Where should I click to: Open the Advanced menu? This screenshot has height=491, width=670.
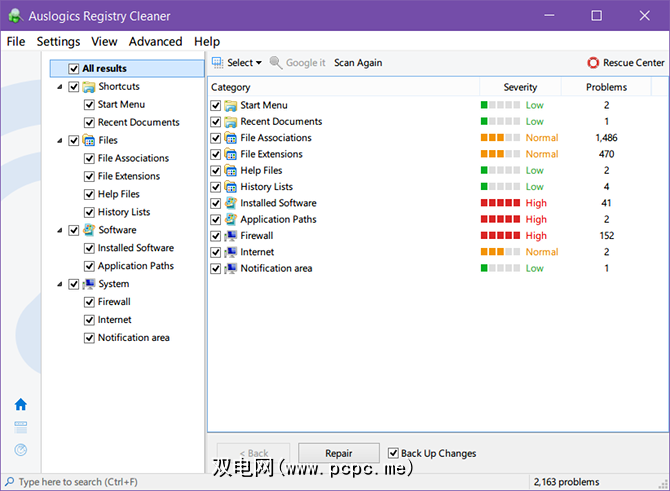pos(156,41)
